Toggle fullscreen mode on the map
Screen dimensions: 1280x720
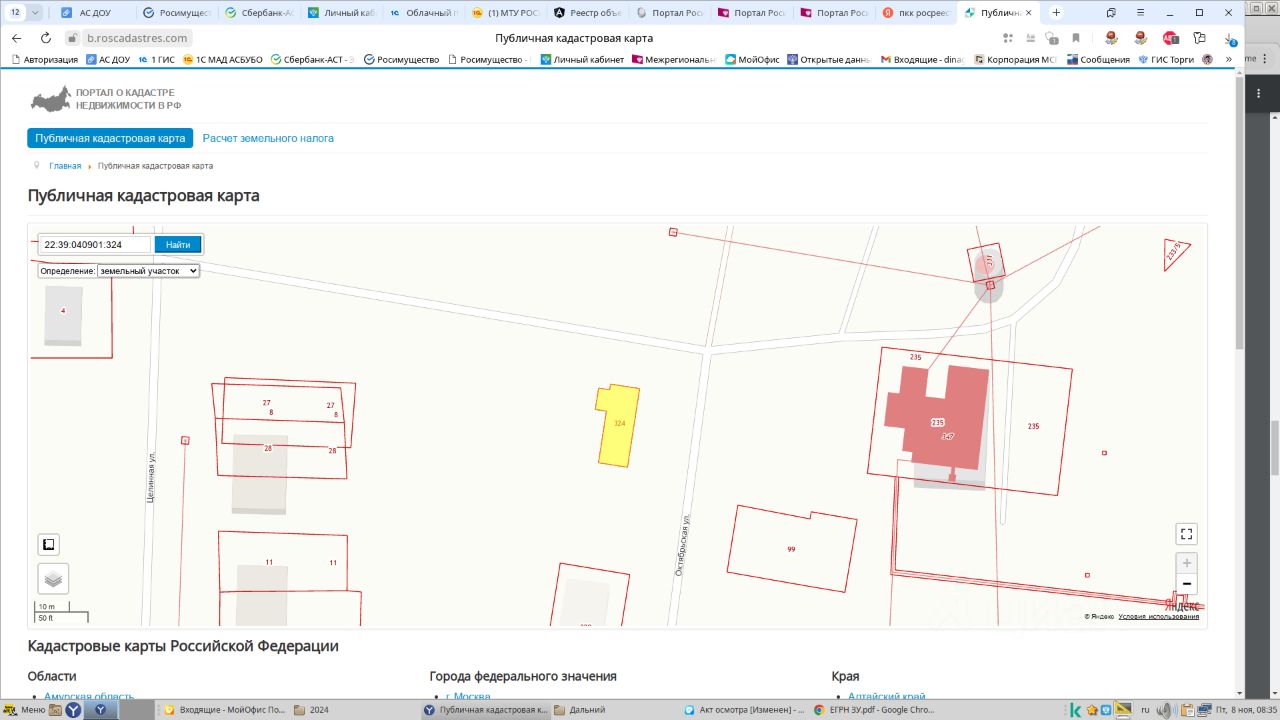[1186, 534]
